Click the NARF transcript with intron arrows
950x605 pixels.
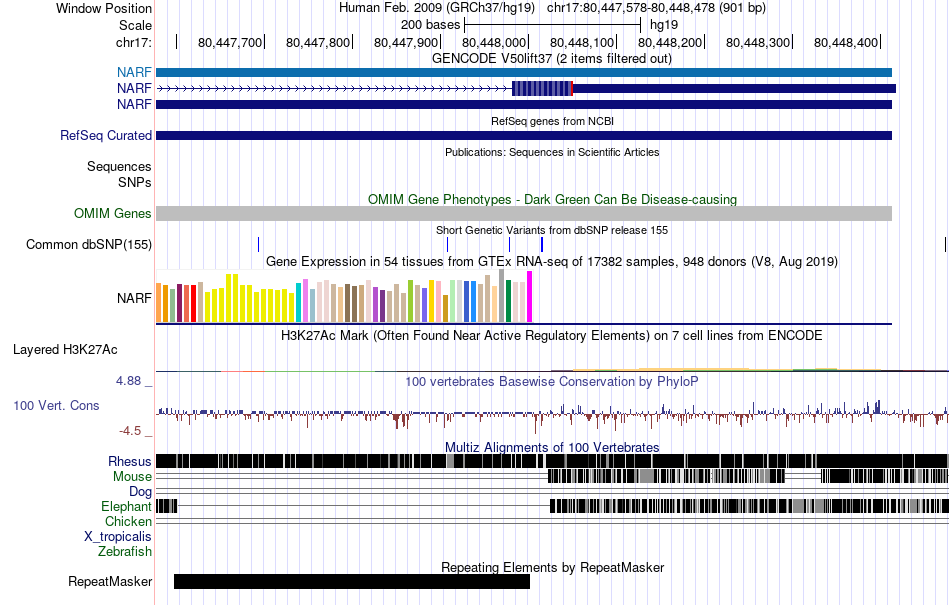click(x=526, y=88)
